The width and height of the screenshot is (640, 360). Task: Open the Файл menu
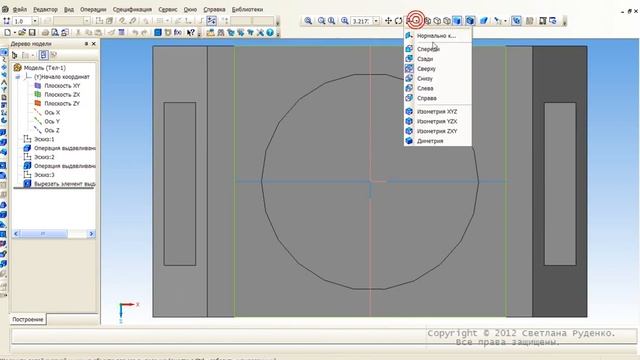(19, 9)
